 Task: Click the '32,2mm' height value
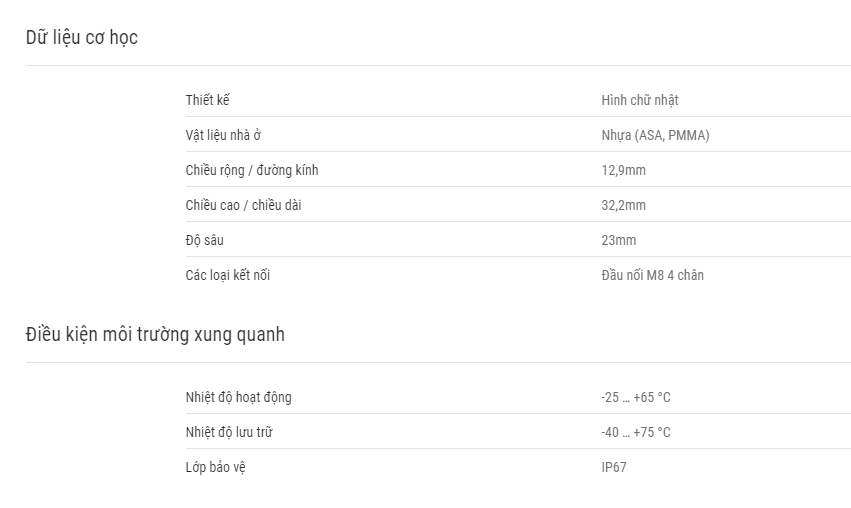pyautogui.click(x=624, y=205)
